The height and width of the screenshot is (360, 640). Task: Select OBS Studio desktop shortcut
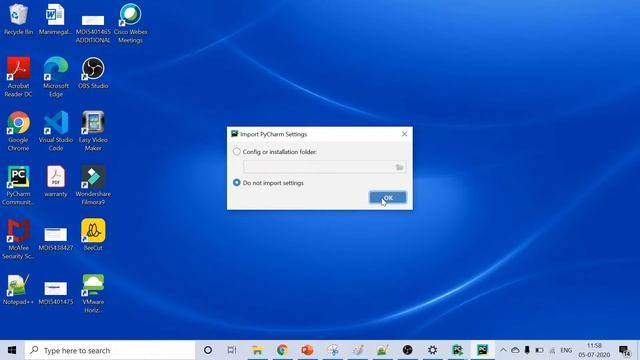pos(93,73)
